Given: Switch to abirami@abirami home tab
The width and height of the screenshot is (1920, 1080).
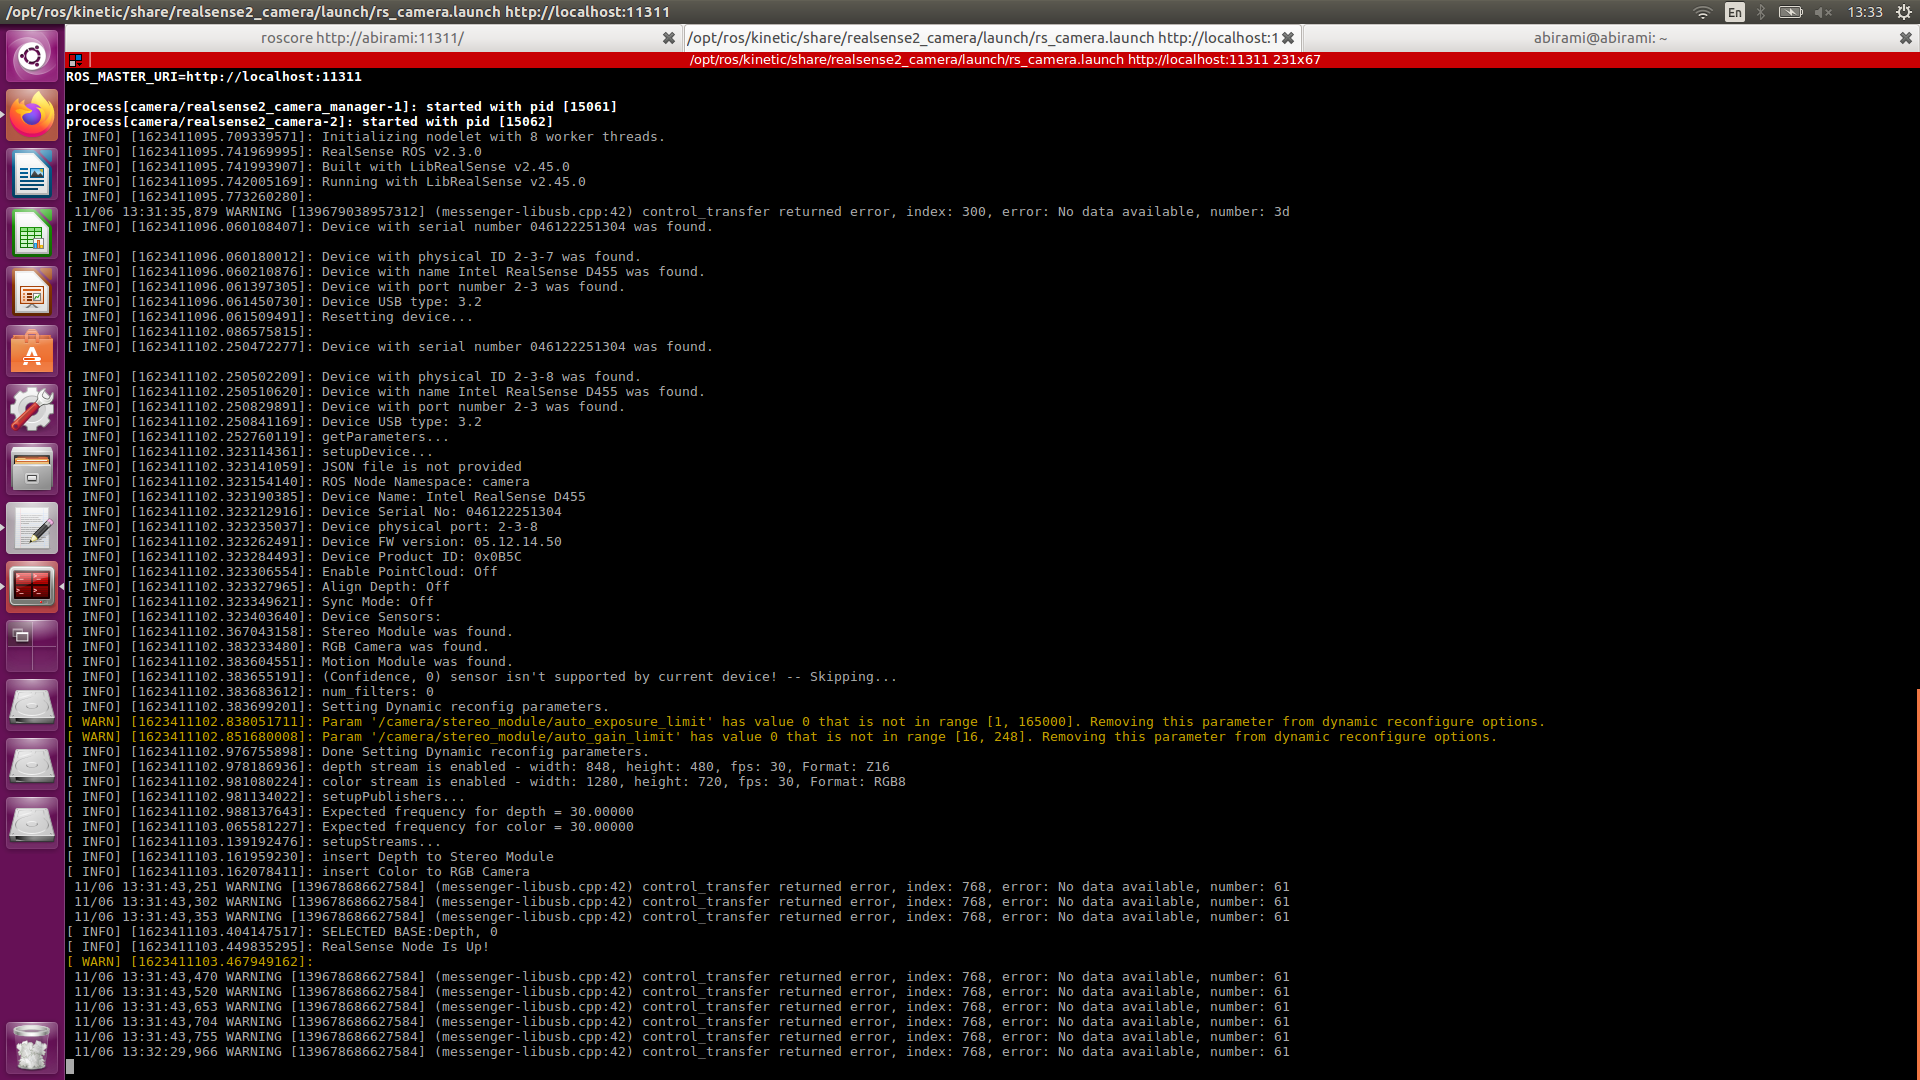Looking at the screenshot, I should pyautogui.click(x=1600, y=38).
